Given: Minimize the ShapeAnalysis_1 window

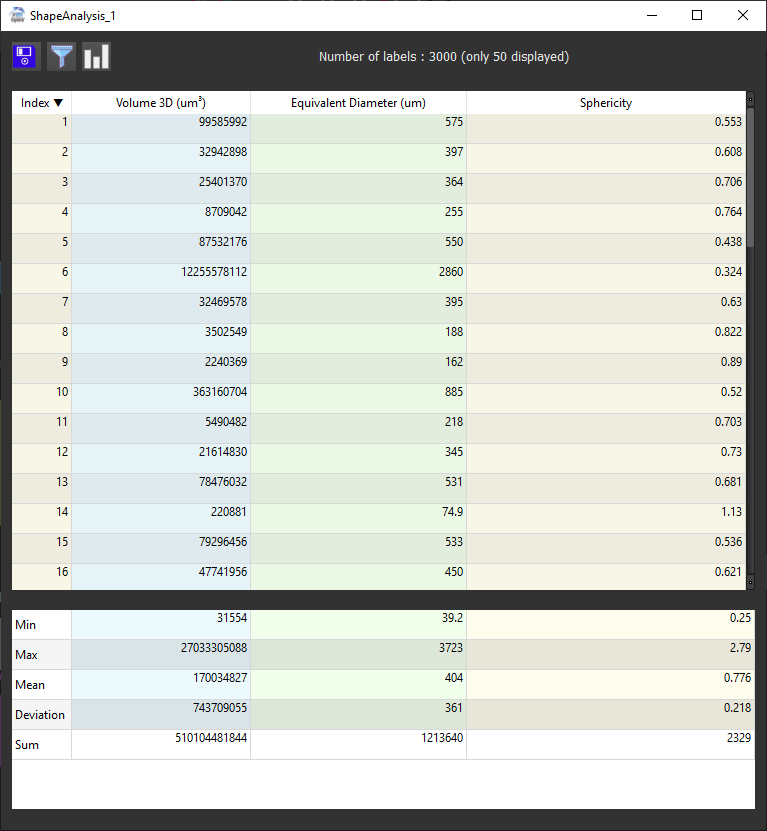Looking at the screenshot, I should [652, 15].
